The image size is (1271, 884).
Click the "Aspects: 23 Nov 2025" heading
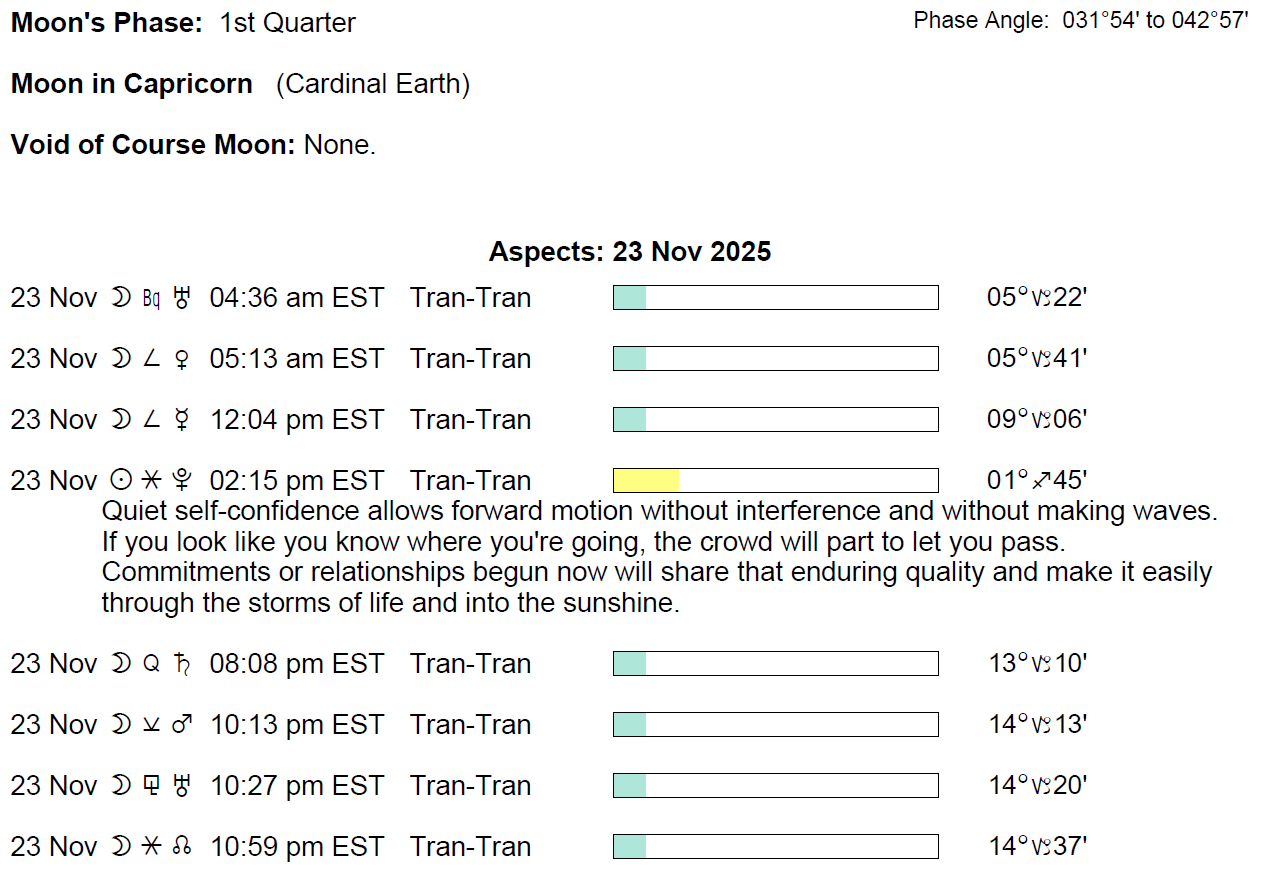[630, 251]
